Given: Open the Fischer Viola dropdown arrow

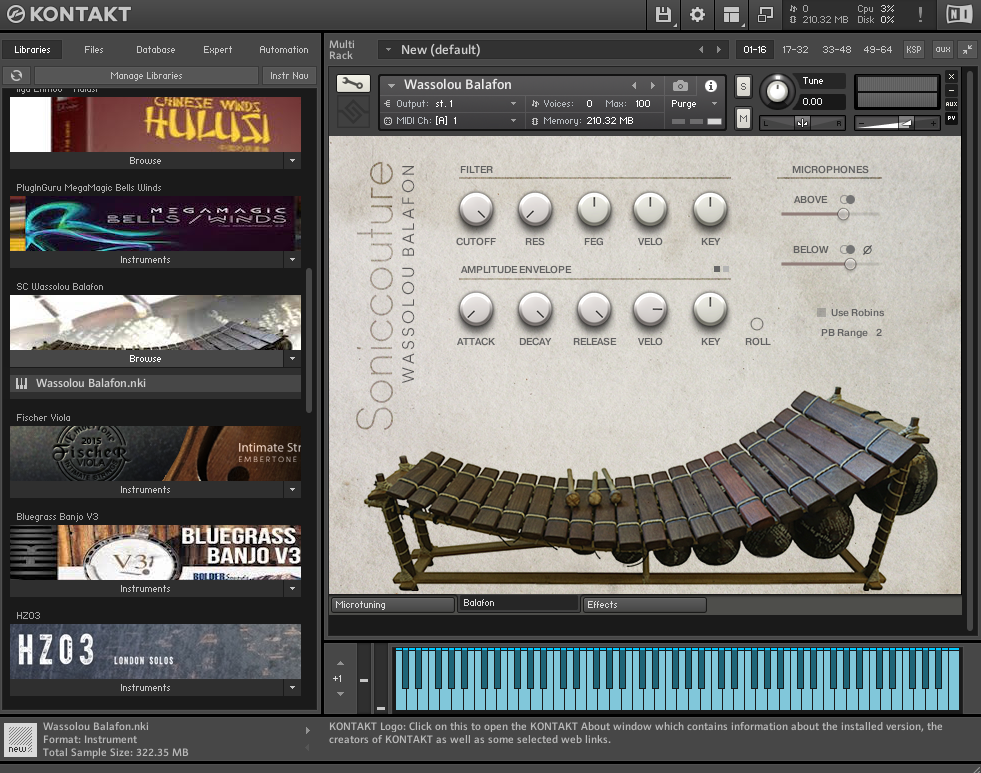Looking at the screenshot, I should tap(292, 490).
